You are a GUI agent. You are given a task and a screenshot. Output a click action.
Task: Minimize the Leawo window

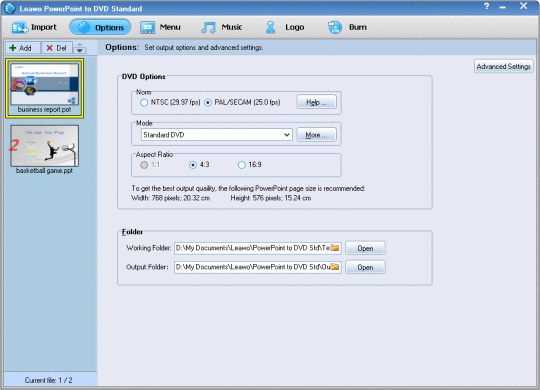pyautogui.click(x=503, y=7)
